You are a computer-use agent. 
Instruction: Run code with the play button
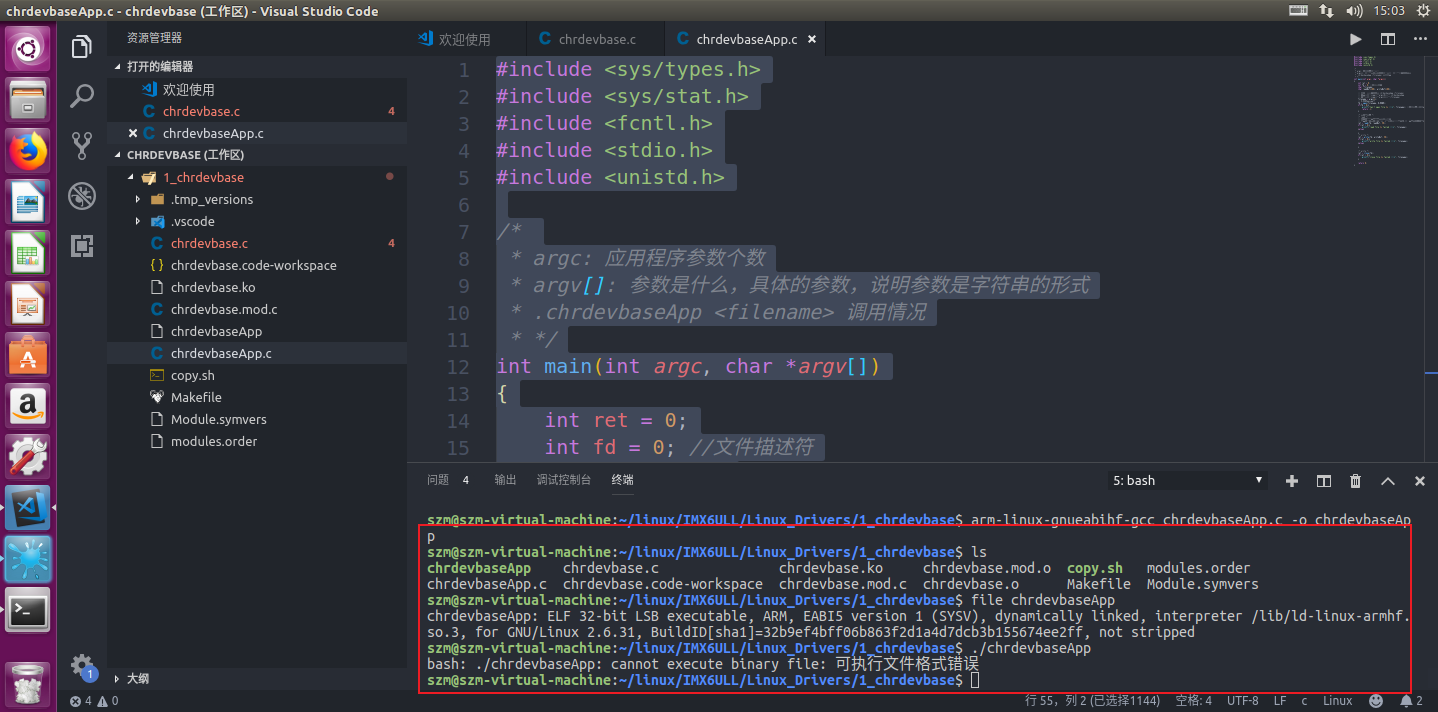click(1356, 39)
